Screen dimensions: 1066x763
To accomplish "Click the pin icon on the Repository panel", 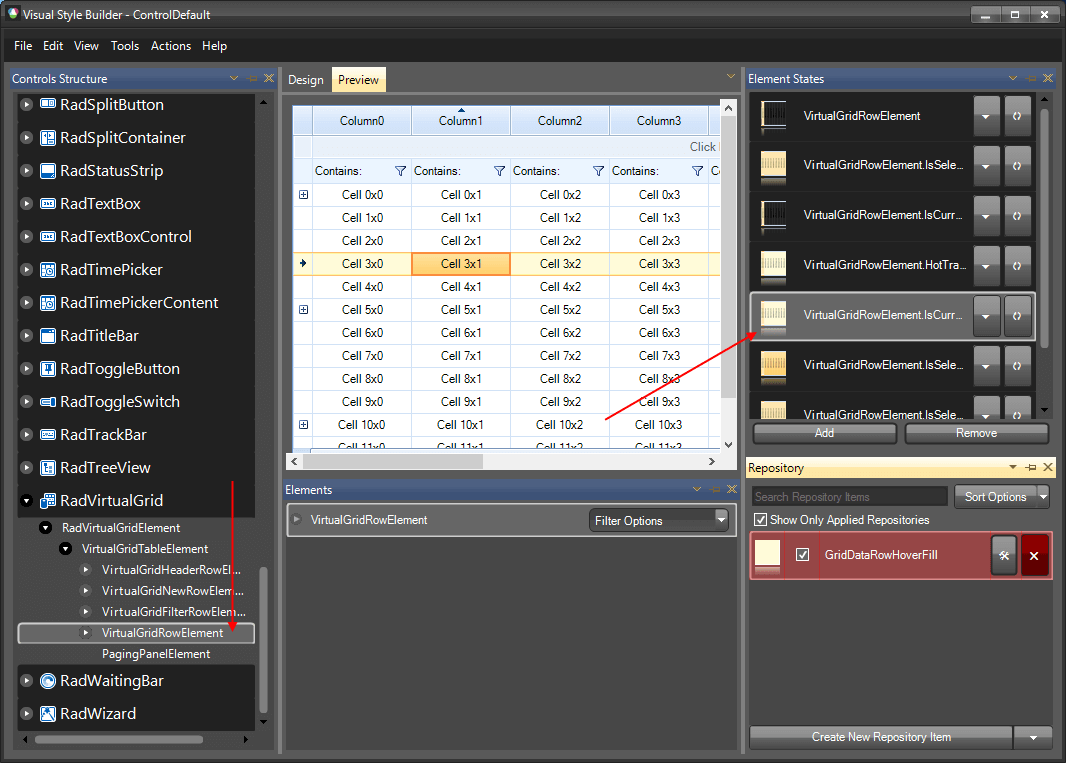I will [x=1030, y=467].
